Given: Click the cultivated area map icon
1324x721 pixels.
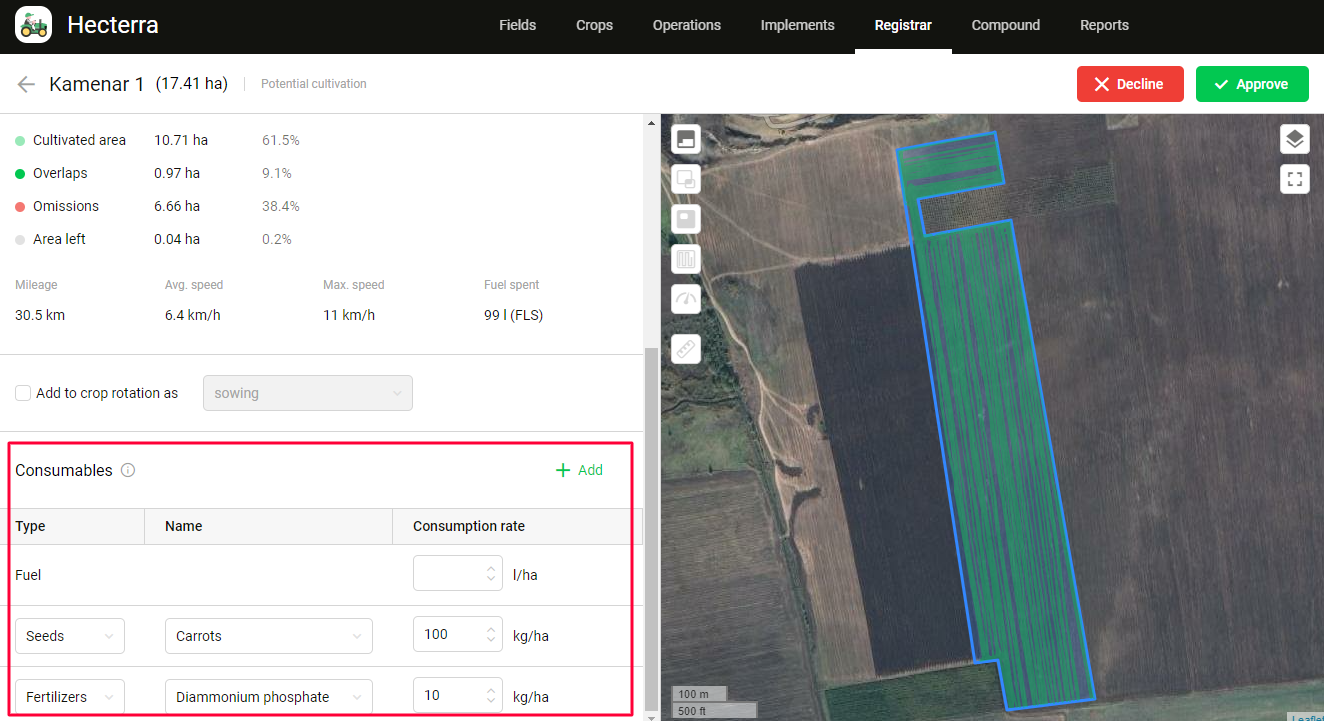Looking at the screenshot, I should 686,139.
